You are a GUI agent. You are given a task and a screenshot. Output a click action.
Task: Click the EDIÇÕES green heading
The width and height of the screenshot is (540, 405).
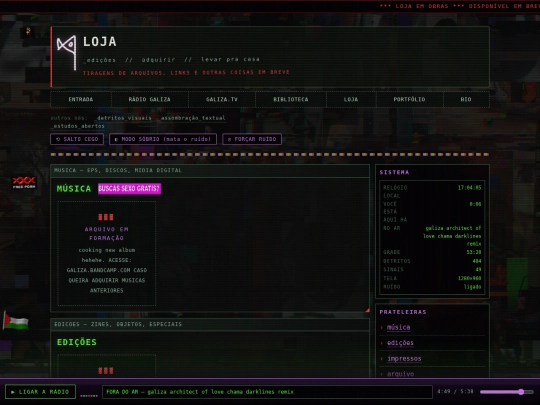tap(76, 342)
